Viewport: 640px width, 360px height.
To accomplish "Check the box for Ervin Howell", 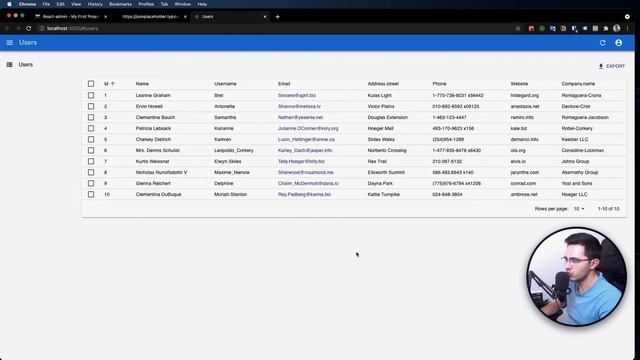I will click(91, 106).
